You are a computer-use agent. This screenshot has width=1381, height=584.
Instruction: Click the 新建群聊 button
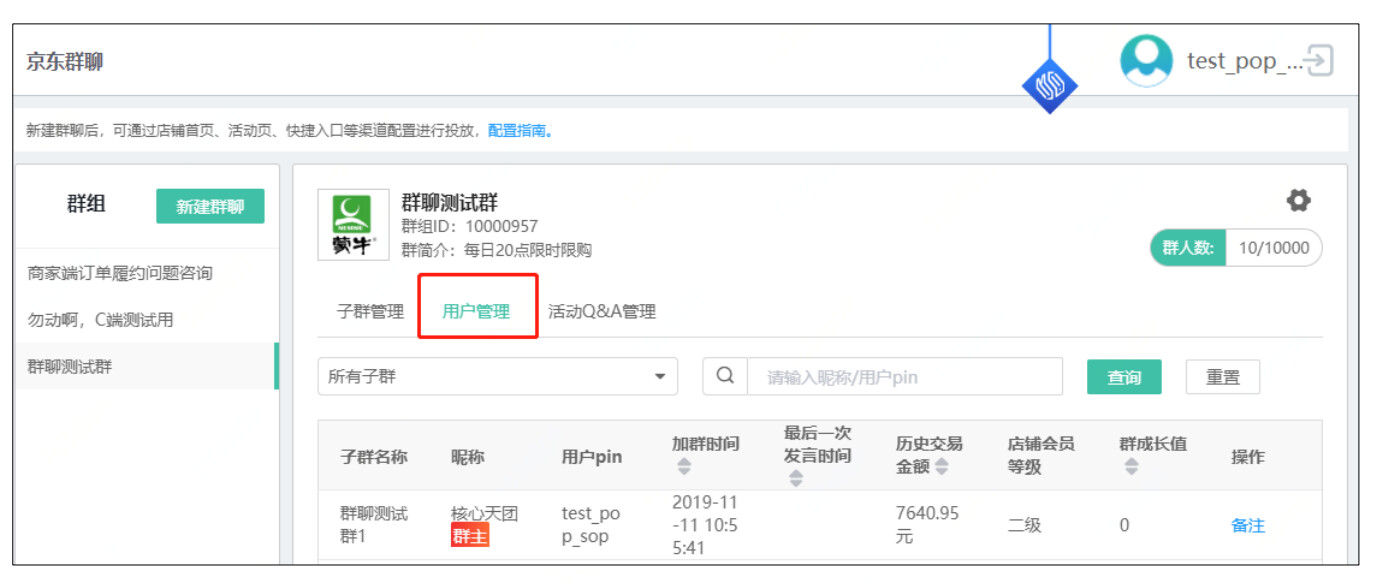[x=210, y=206]
